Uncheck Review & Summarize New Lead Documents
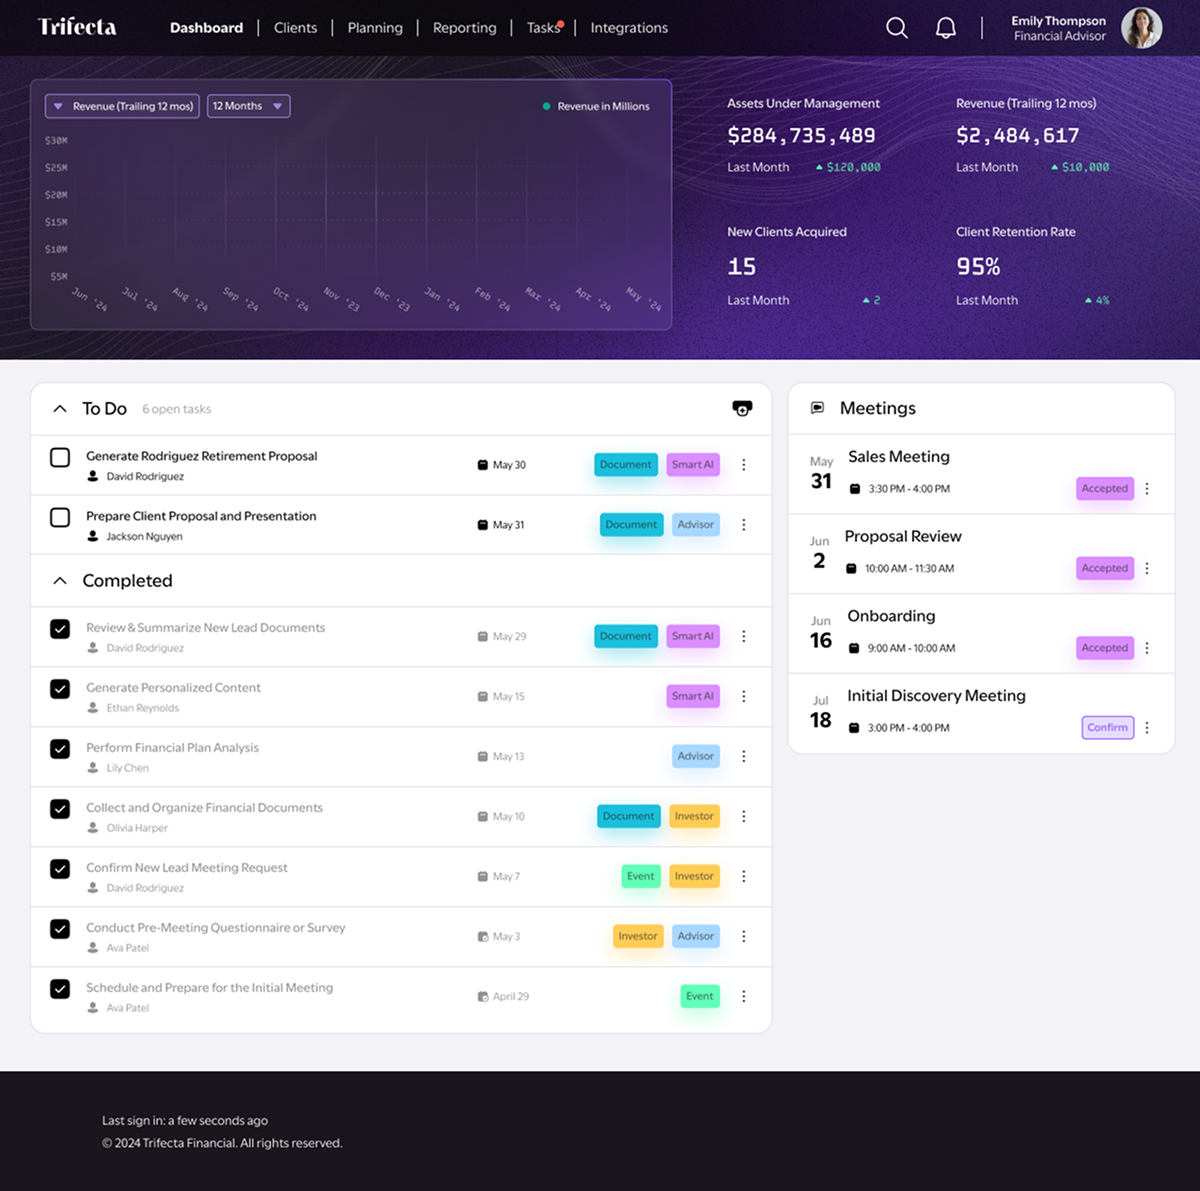 click(60, 629)
